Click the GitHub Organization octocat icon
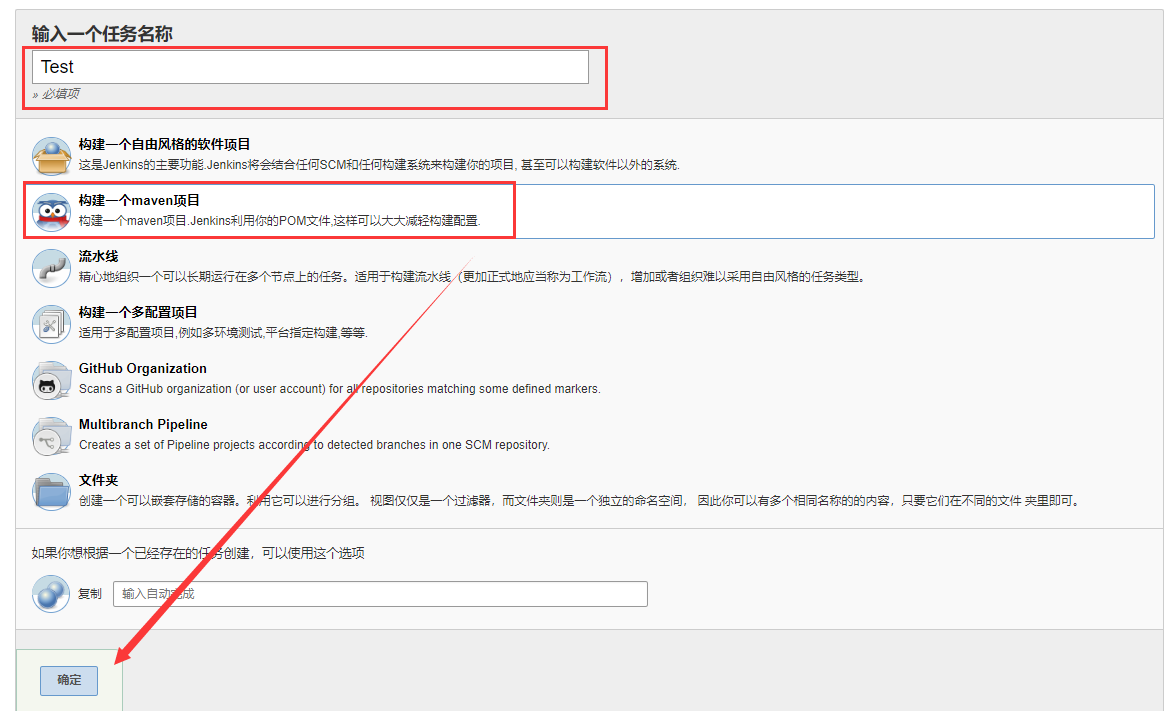Viewport: 1170px width, 711px height. 51,379
